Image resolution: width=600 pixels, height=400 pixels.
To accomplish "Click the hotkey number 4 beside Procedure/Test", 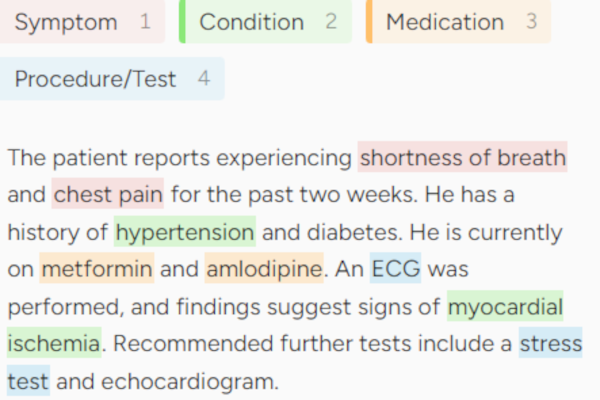I will click(204, 79).
